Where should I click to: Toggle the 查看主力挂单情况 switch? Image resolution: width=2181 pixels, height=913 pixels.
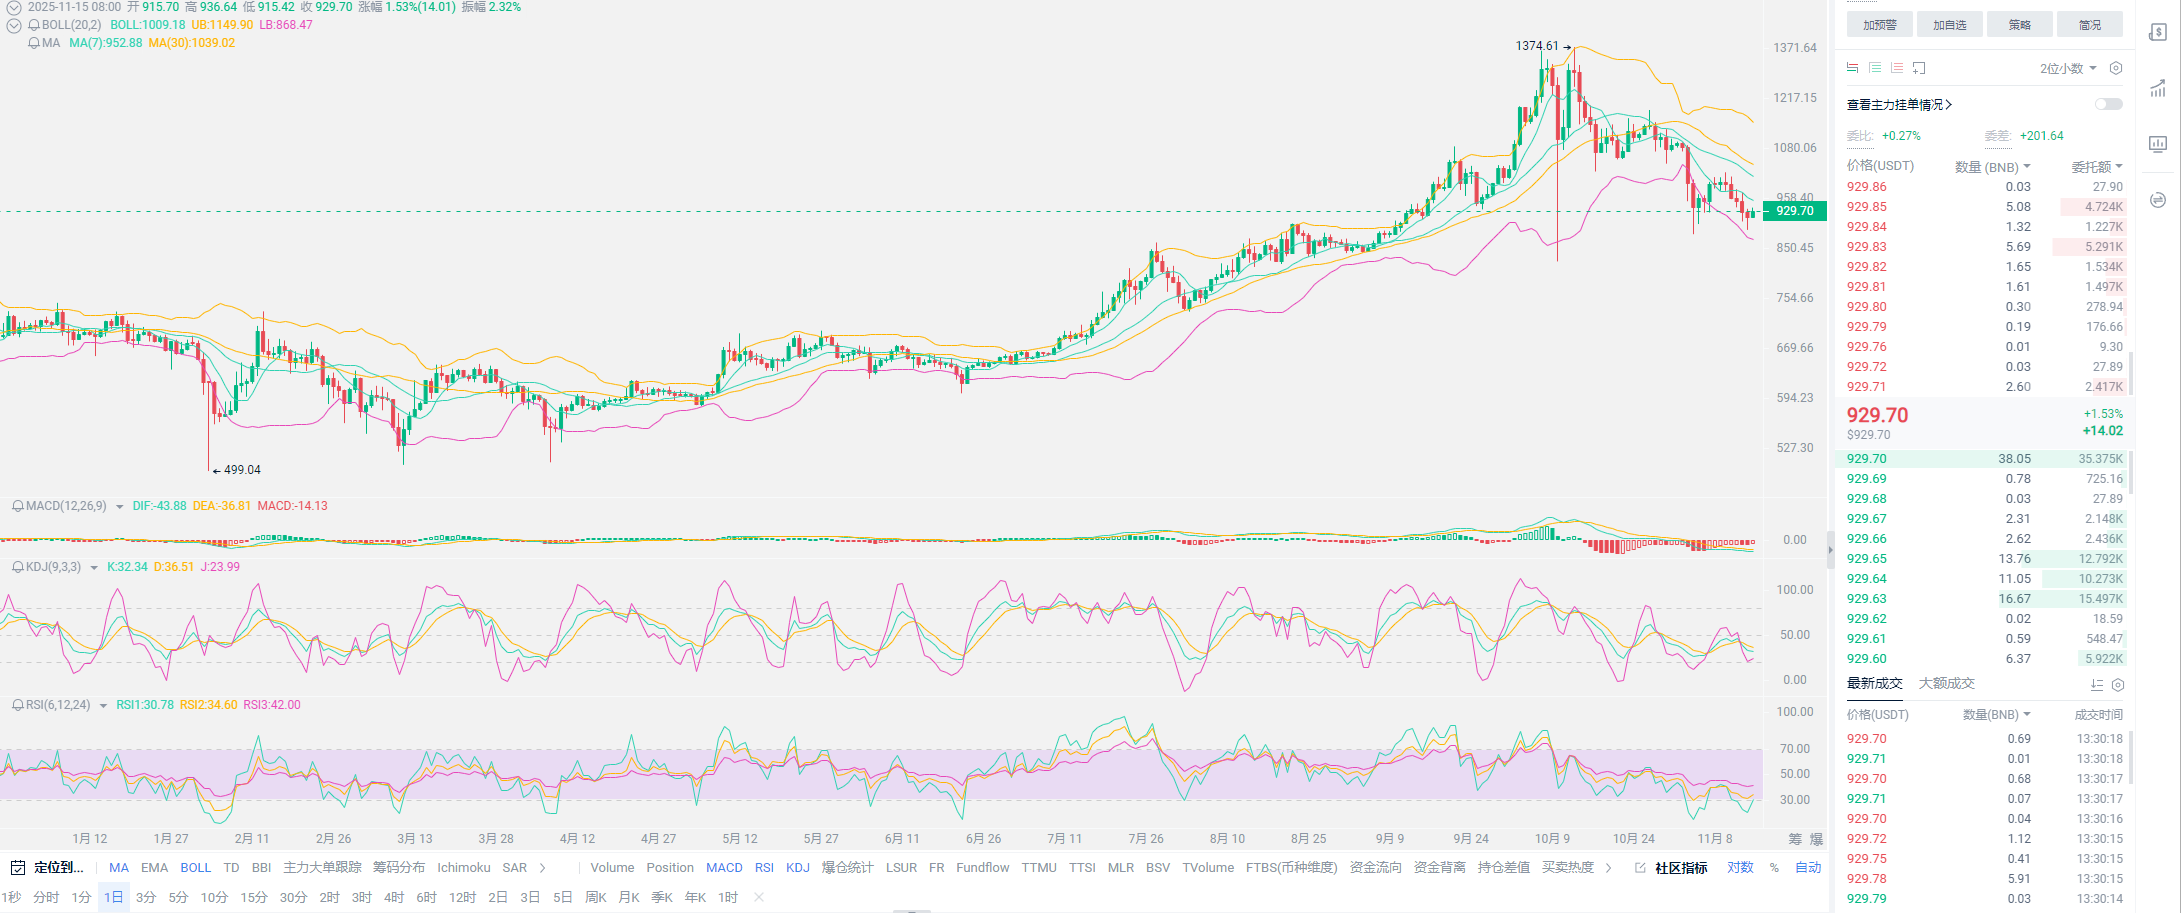point(2108,104)
